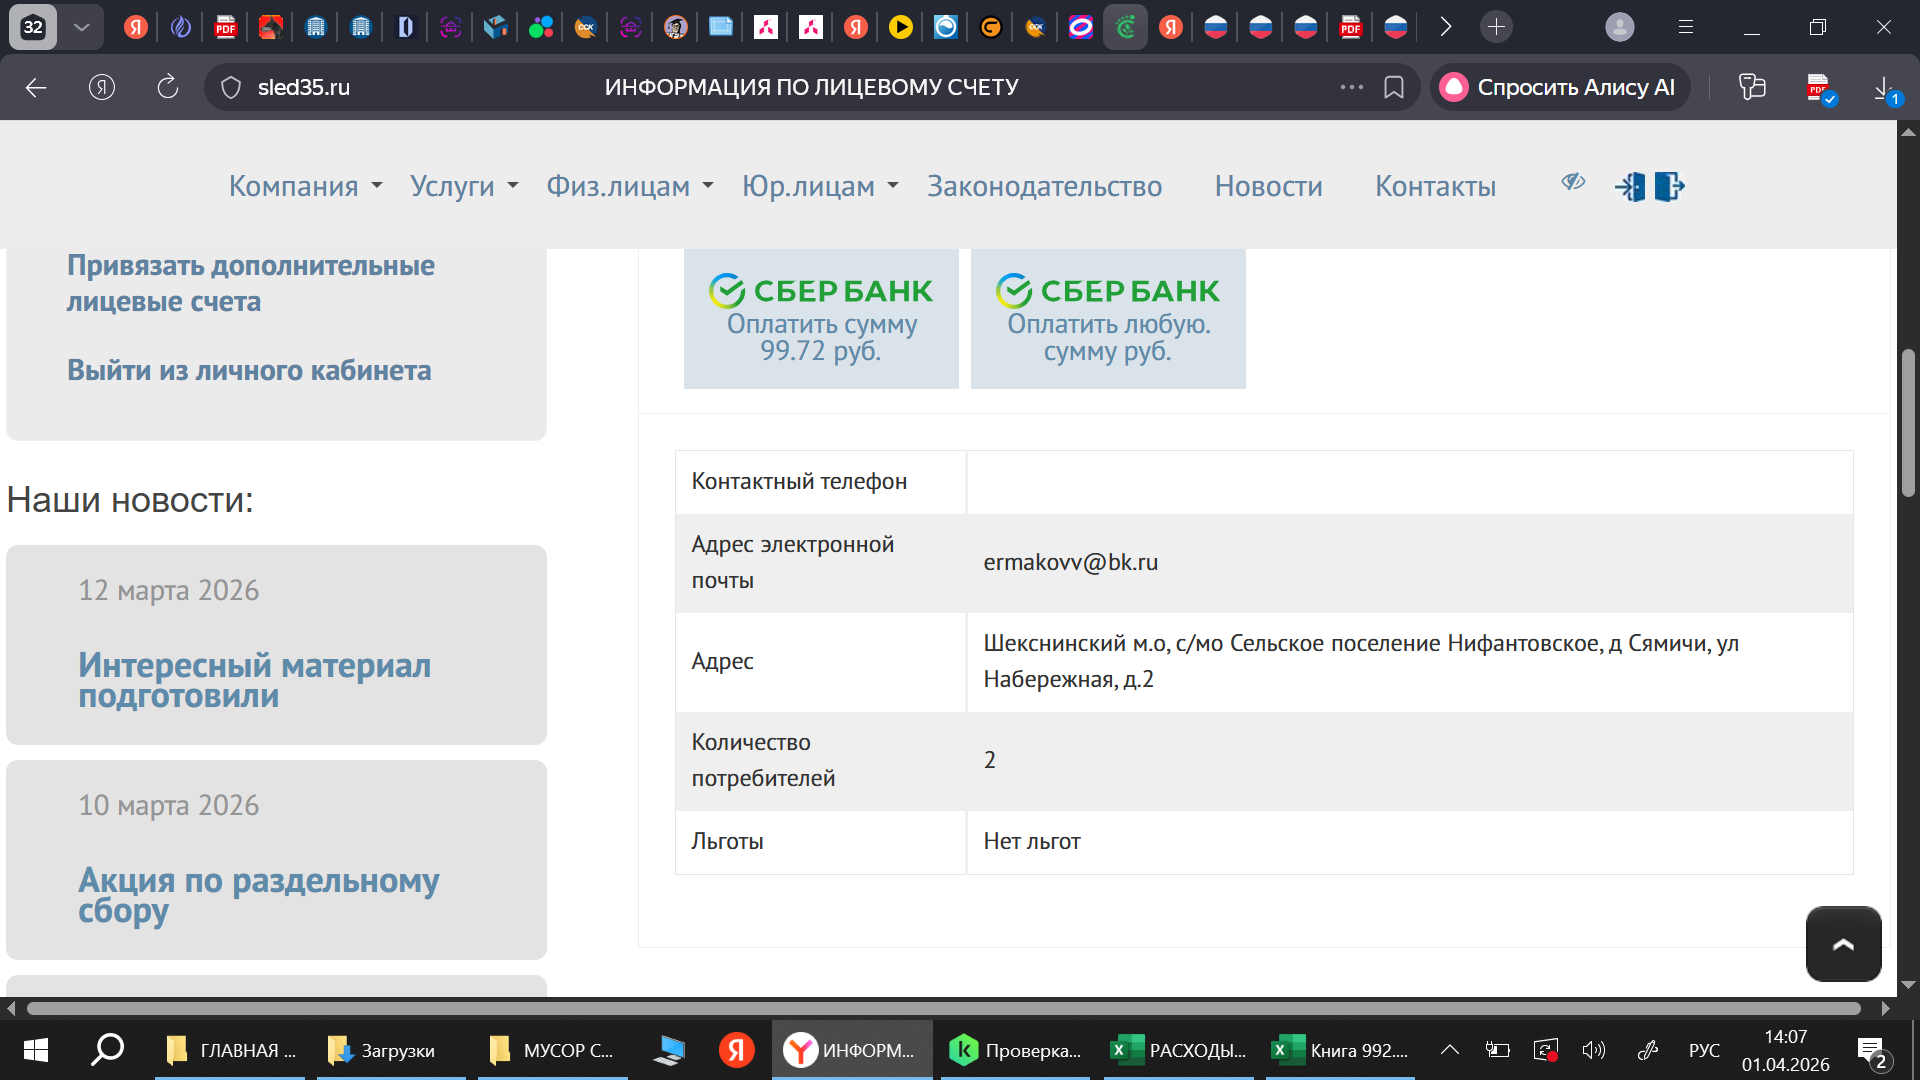Screen dimensions: 1920x1080
Task: Bookmark this page with the bookmark icon
Action: pyautogui.click(x=1393, y=87)
